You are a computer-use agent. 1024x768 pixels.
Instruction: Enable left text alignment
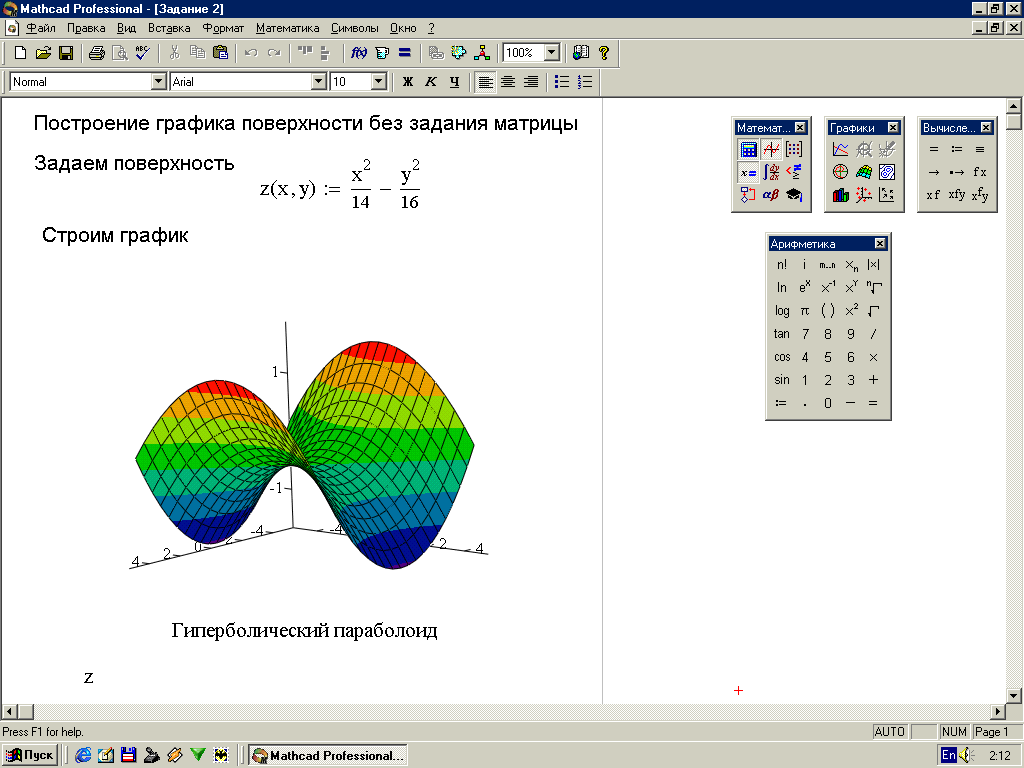pos(485,82)
